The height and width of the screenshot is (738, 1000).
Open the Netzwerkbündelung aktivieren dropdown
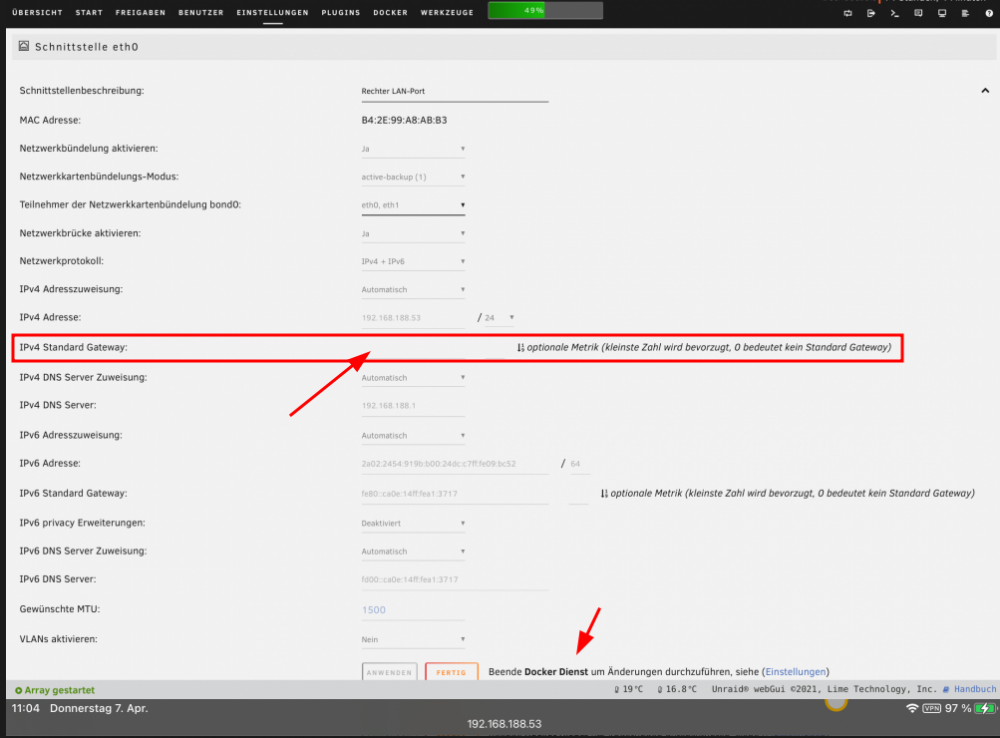tap(413, 149)
